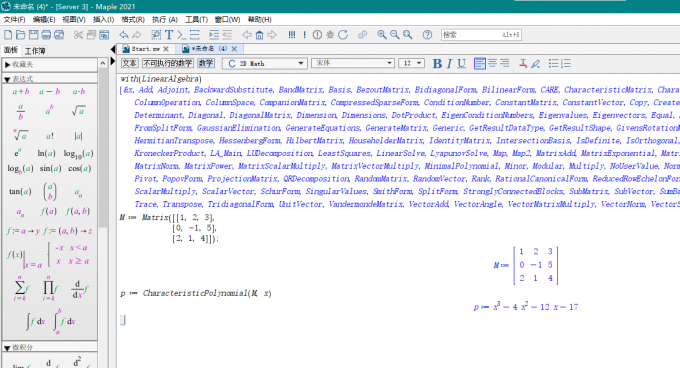Insert Maple prompt with >_ icon
This screenshot has height=368, width=680.
coord(182,35)
